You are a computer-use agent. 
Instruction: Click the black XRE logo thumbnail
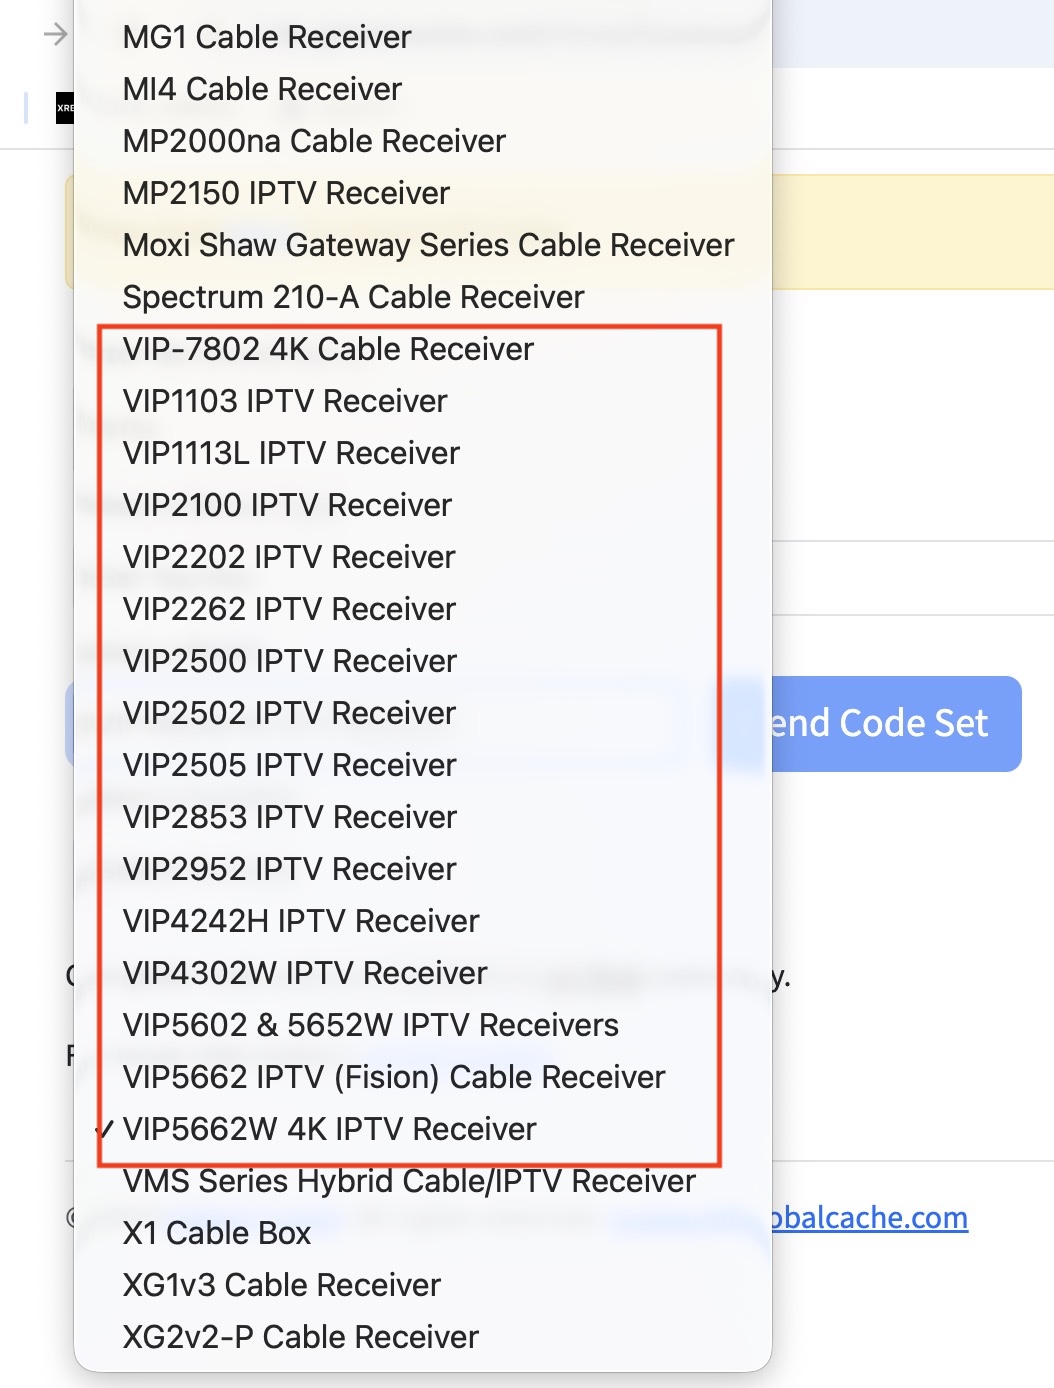[65, 108]
